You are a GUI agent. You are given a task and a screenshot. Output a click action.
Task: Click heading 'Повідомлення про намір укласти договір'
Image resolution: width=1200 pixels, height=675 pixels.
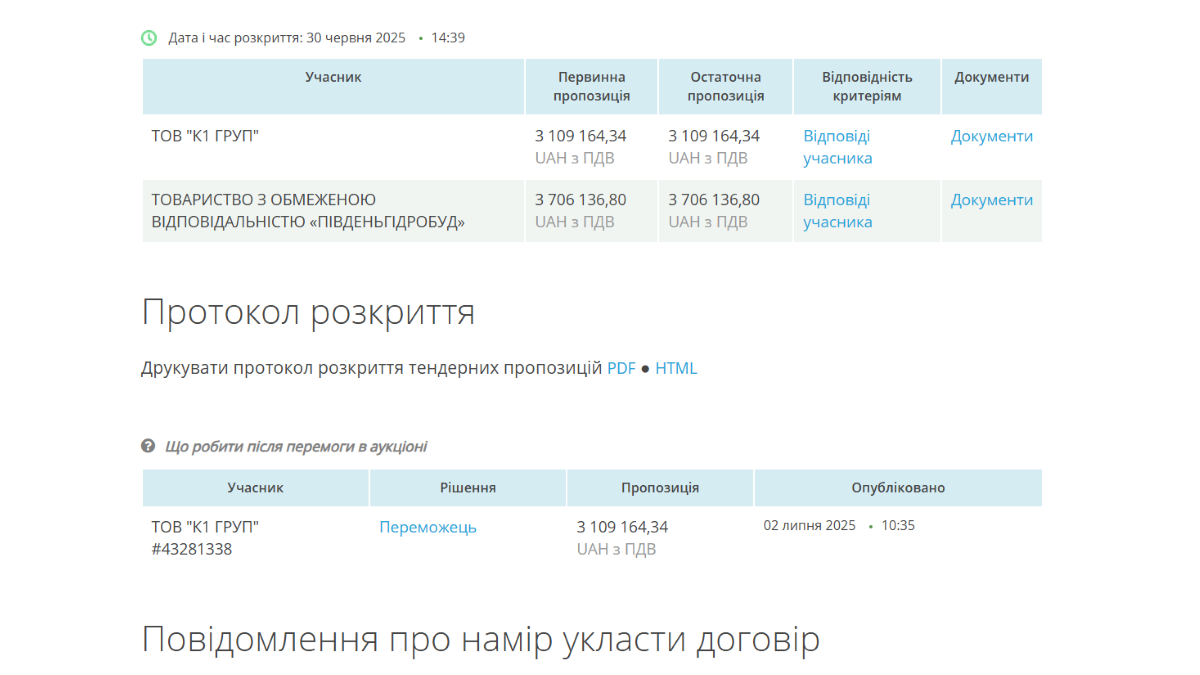coord(481,639)
